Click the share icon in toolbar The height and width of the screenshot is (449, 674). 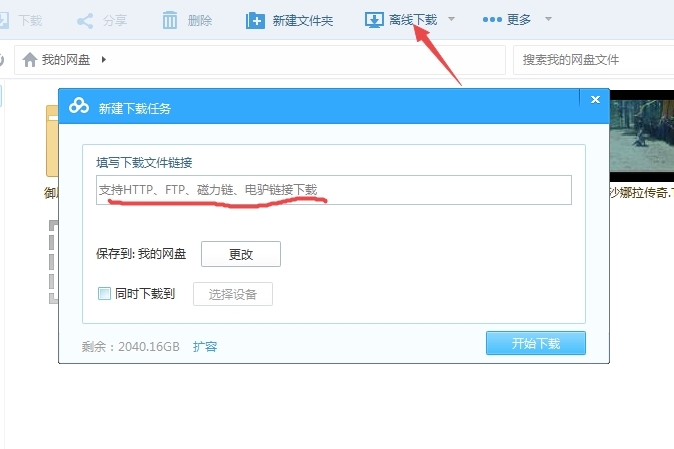[x=85, y=21]
